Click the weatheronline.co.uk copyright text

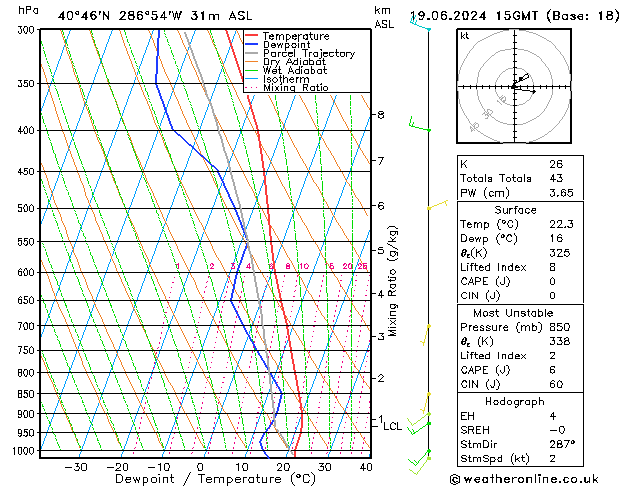coord(524,479)
